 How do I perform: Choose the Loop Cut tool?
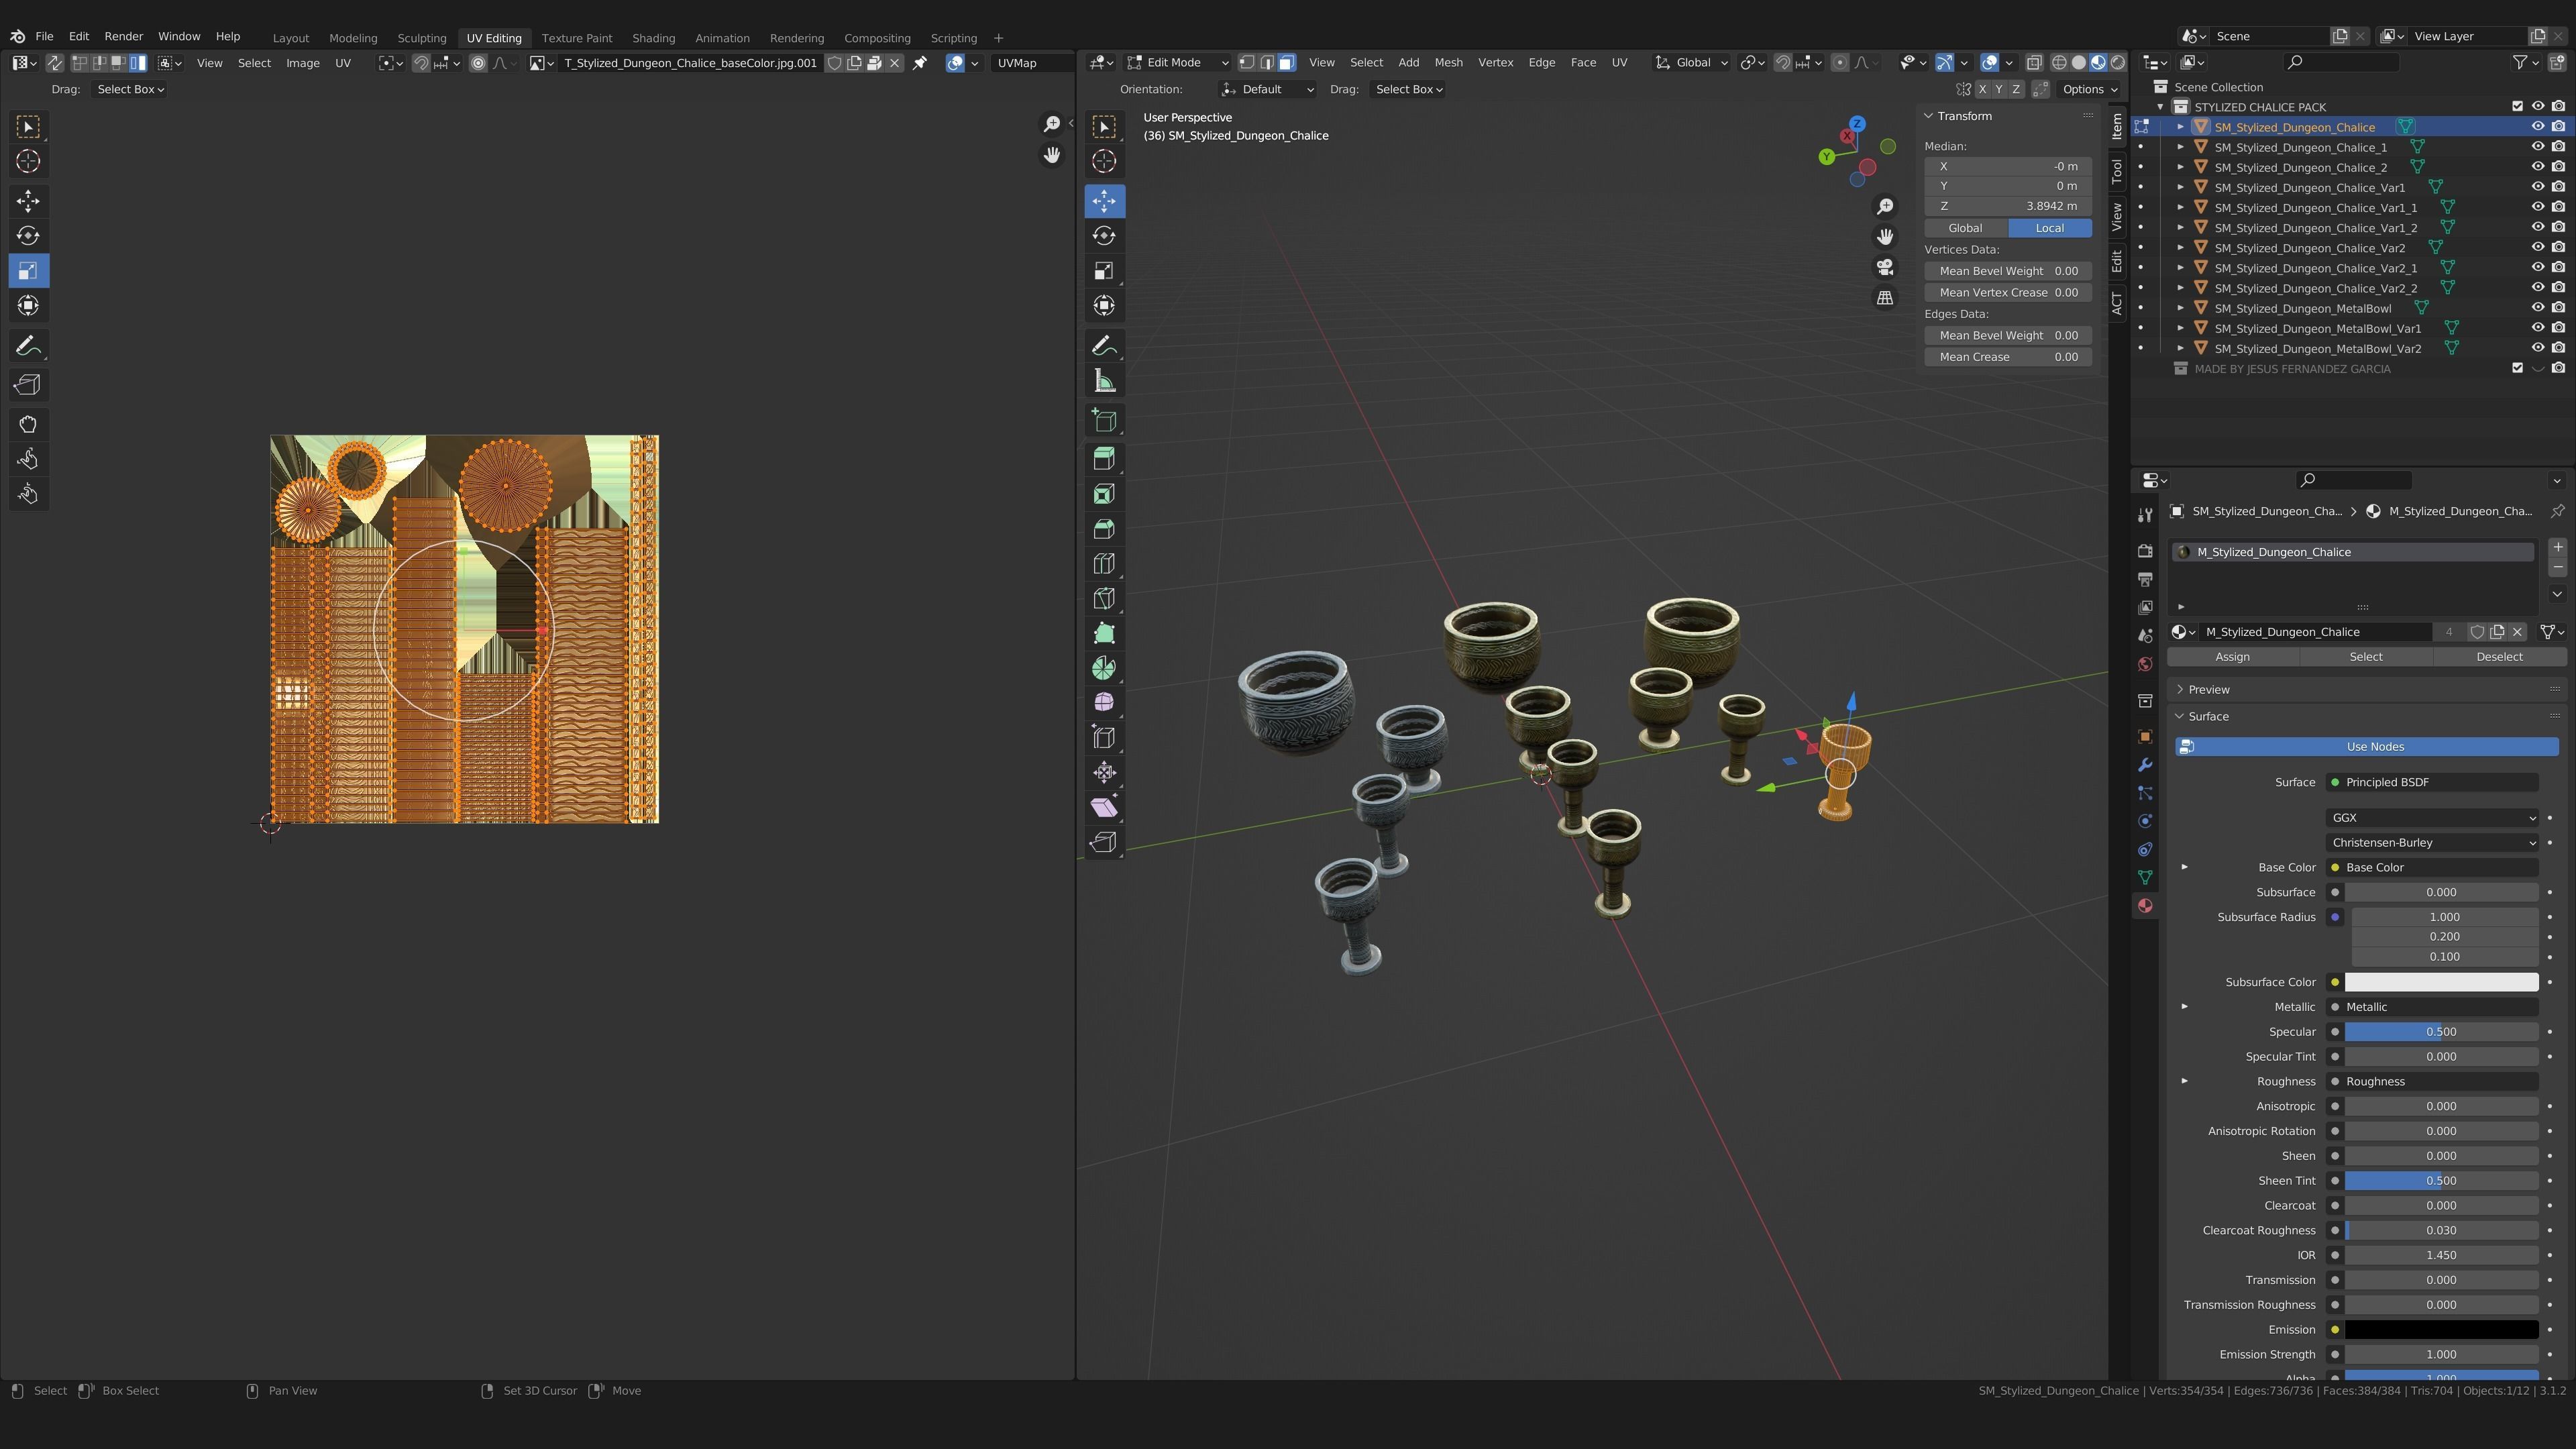(1104, 564)
